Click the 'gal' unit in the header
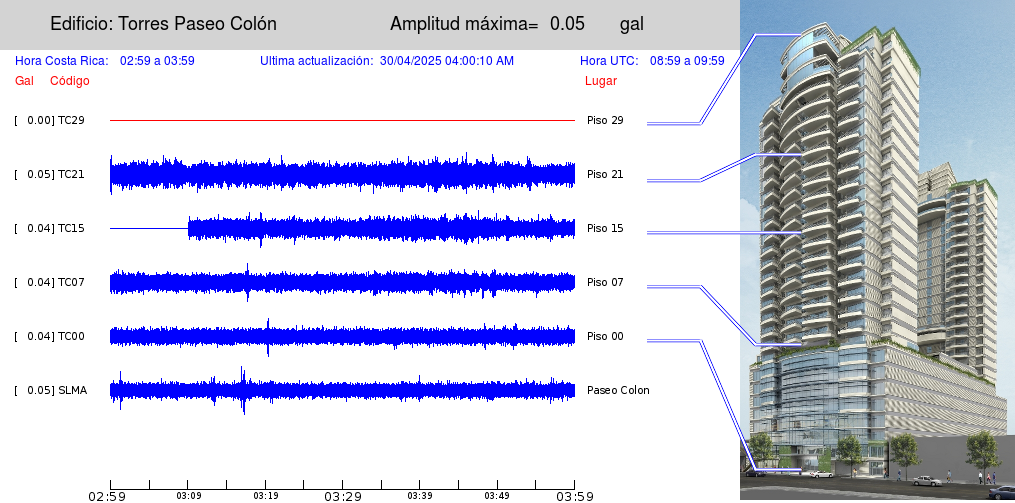The image size is (1015, 503). [x=631, y=25]
